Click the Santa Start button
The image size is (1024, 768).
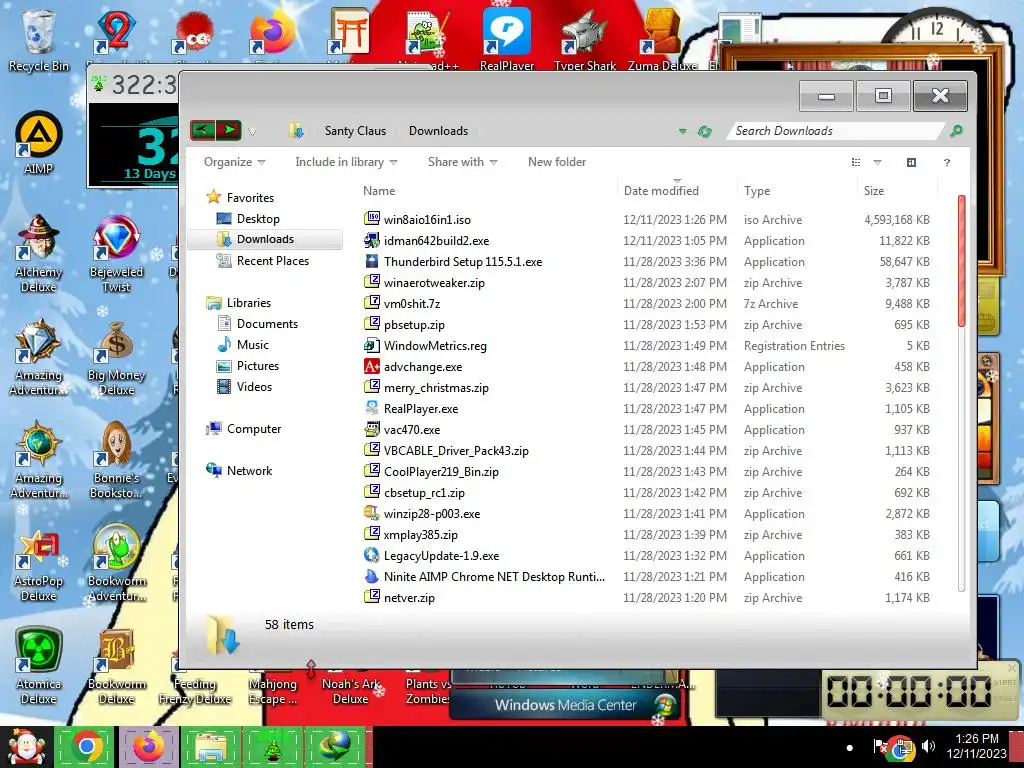tap(25, 747)
